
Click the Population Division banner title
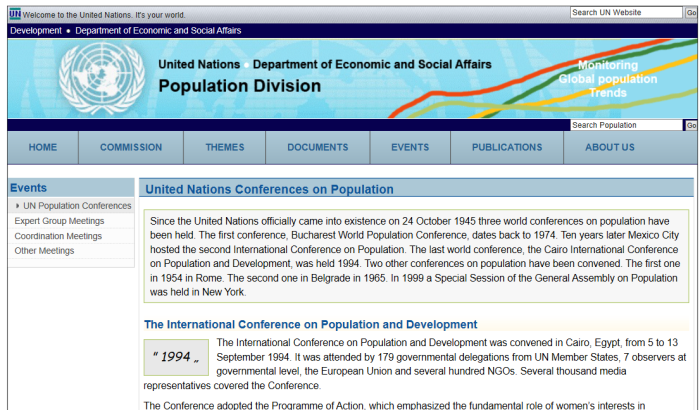pos(239,86)
